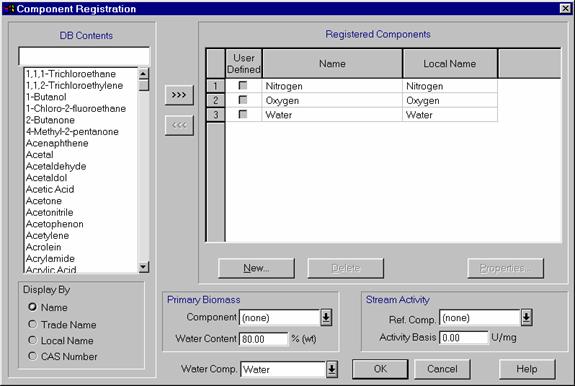Open the Water Comp. dropdown arrow

332,369
